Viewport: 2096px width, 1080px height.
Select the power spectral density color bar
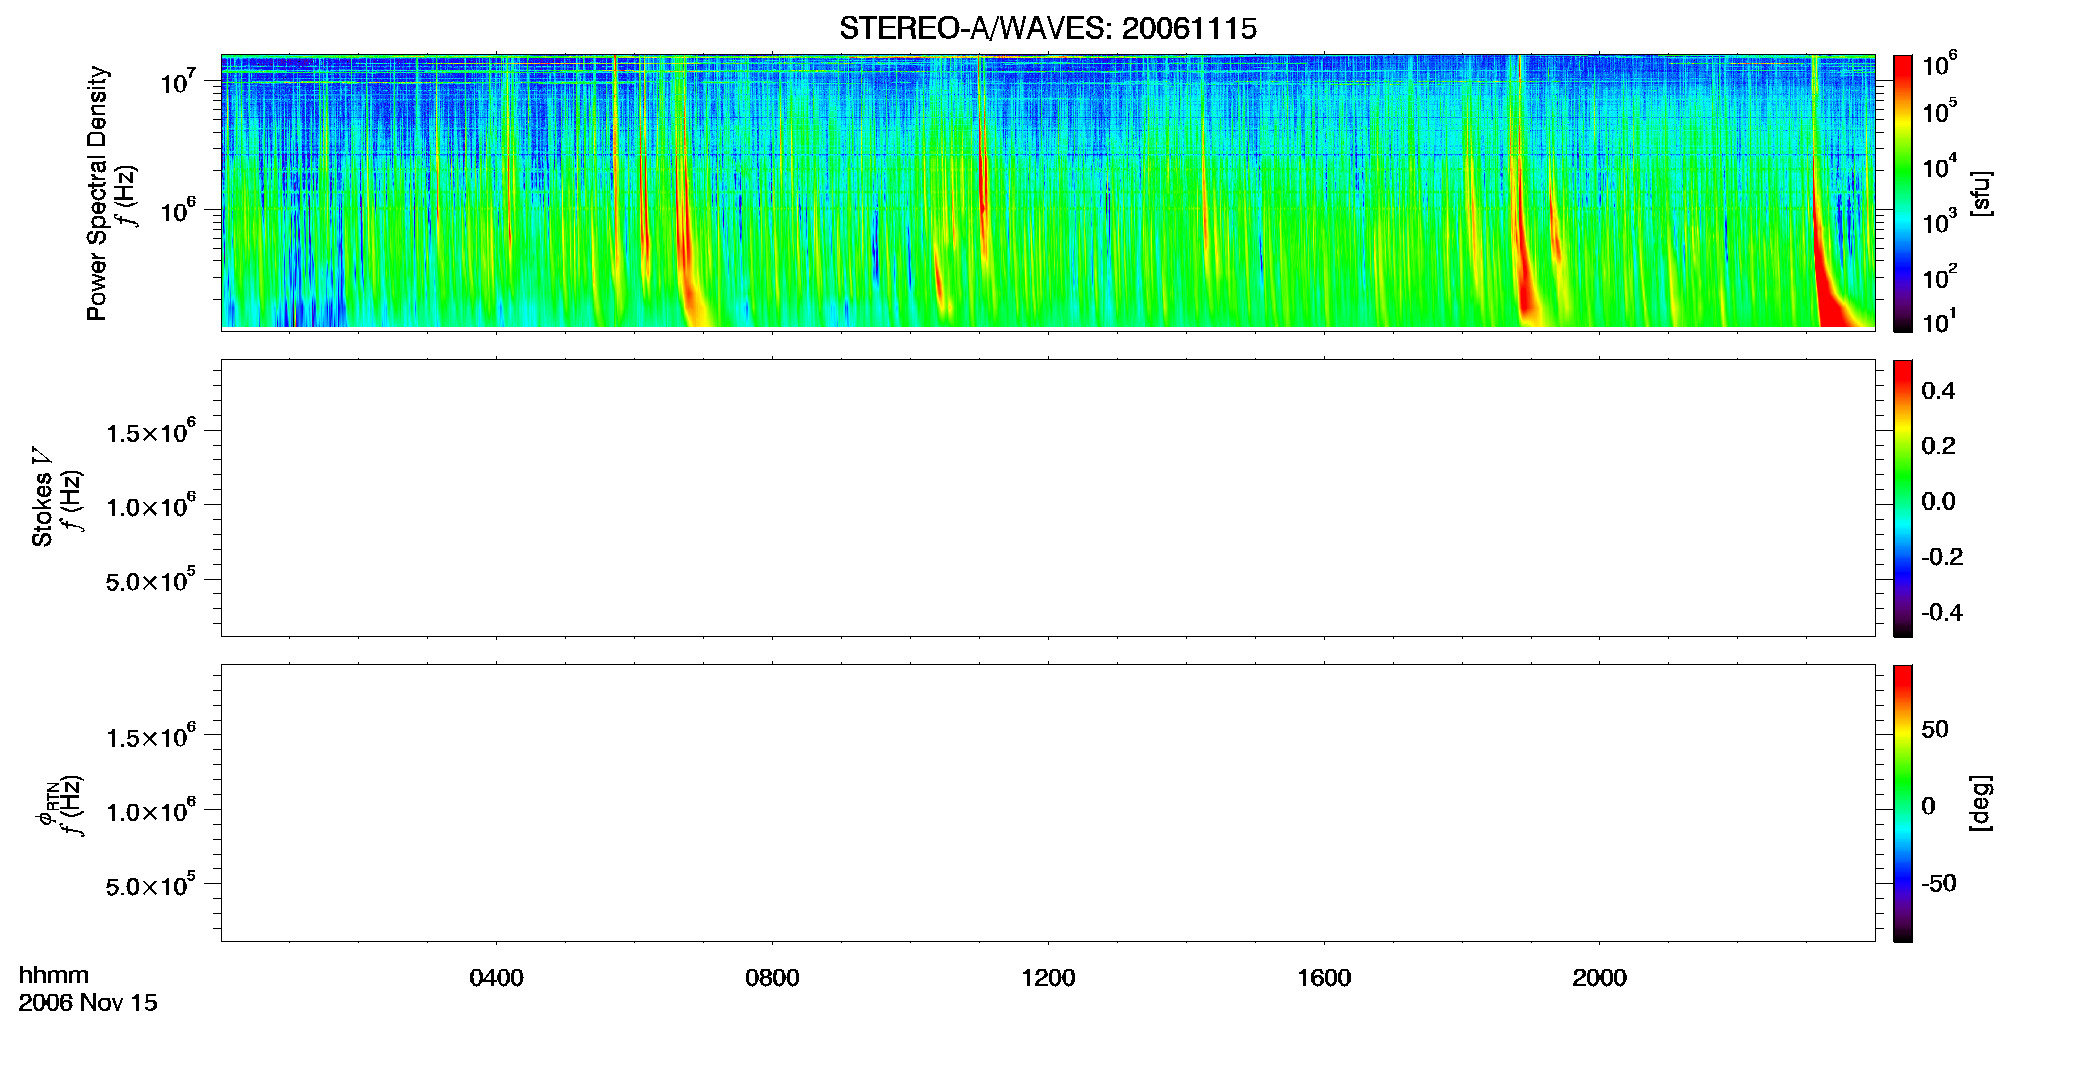pos(1902,193)
